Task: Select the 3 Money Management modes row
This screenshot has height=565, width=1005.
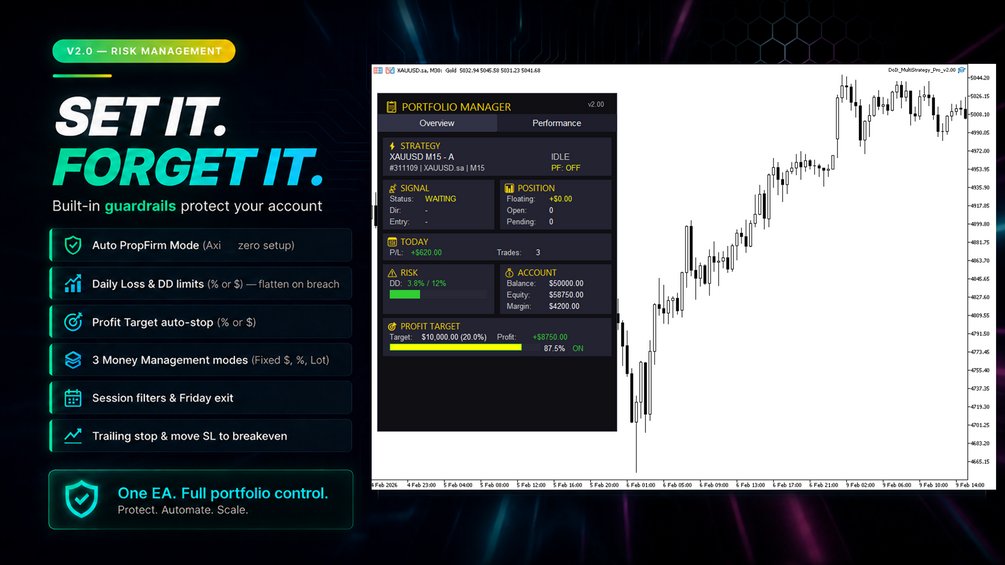Action: click(201, 360)
